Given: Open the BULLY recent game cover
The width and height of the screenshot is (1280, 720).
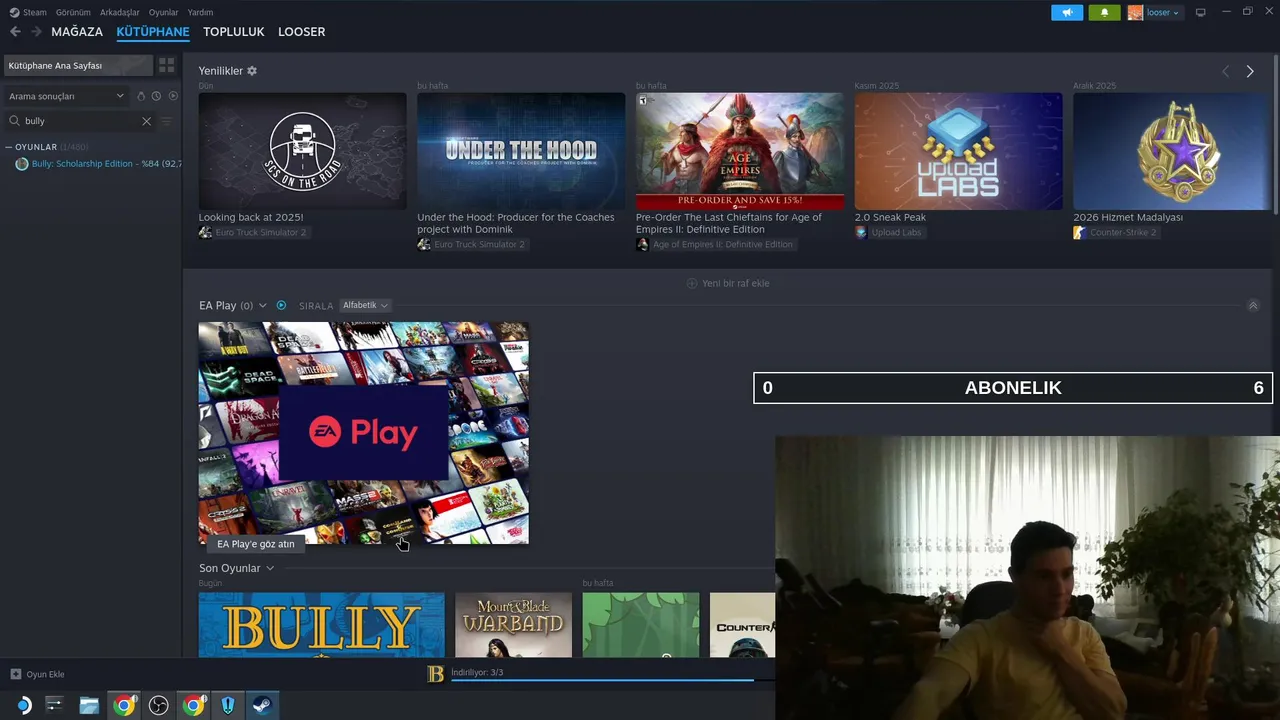Looking at the screenshot, I should pos(321,625).
